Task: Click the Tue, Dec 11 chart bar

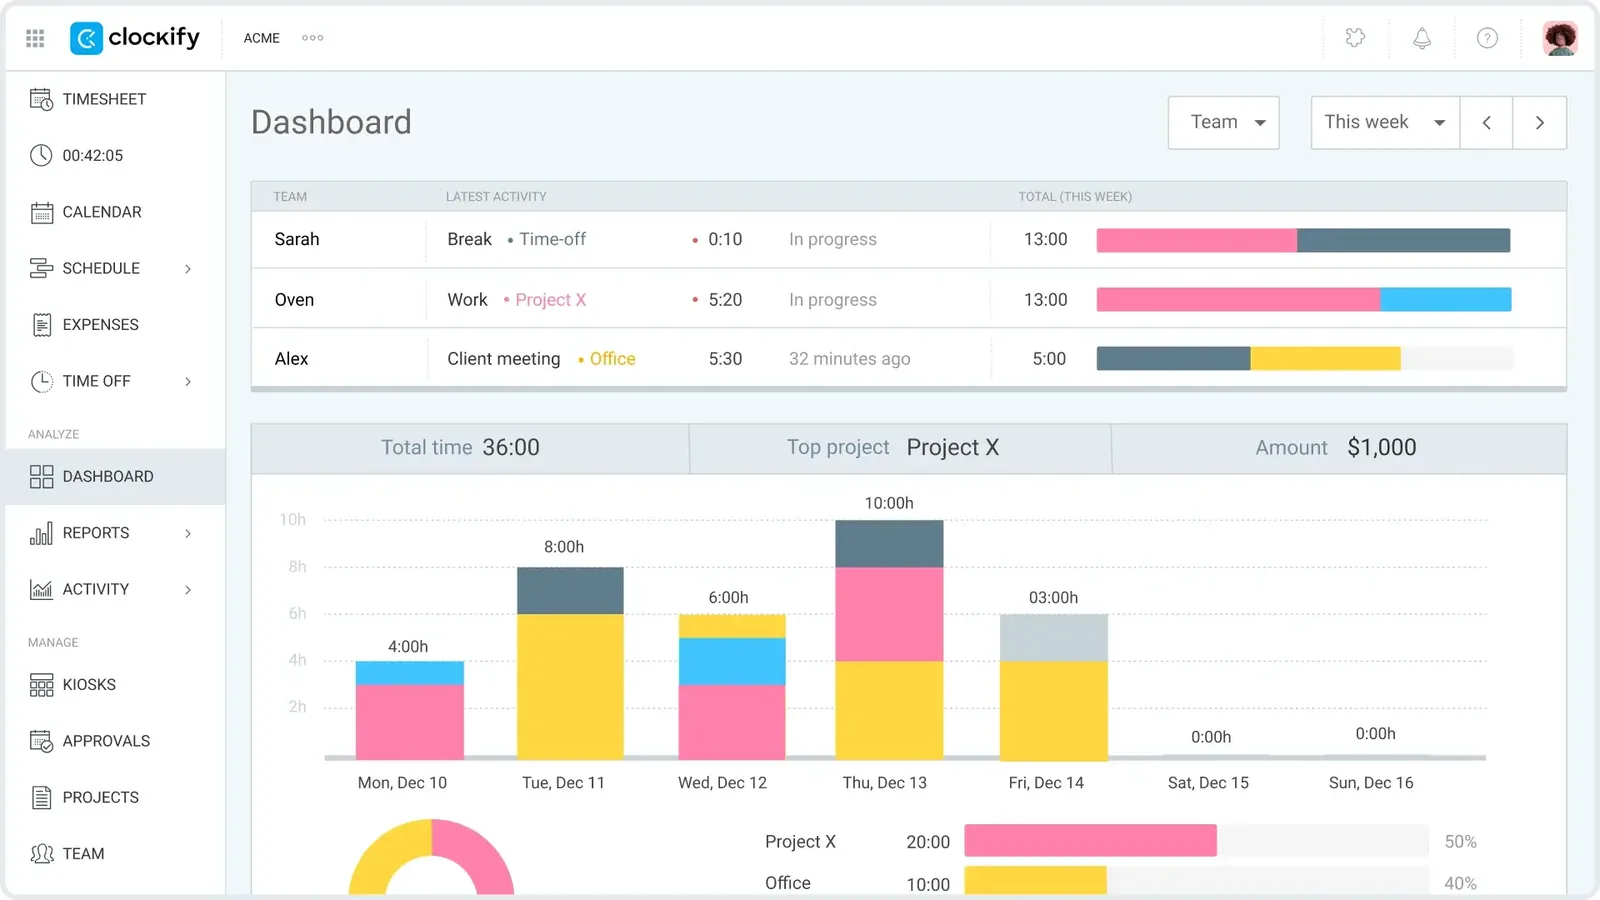Action: click(x=570, y=663)
